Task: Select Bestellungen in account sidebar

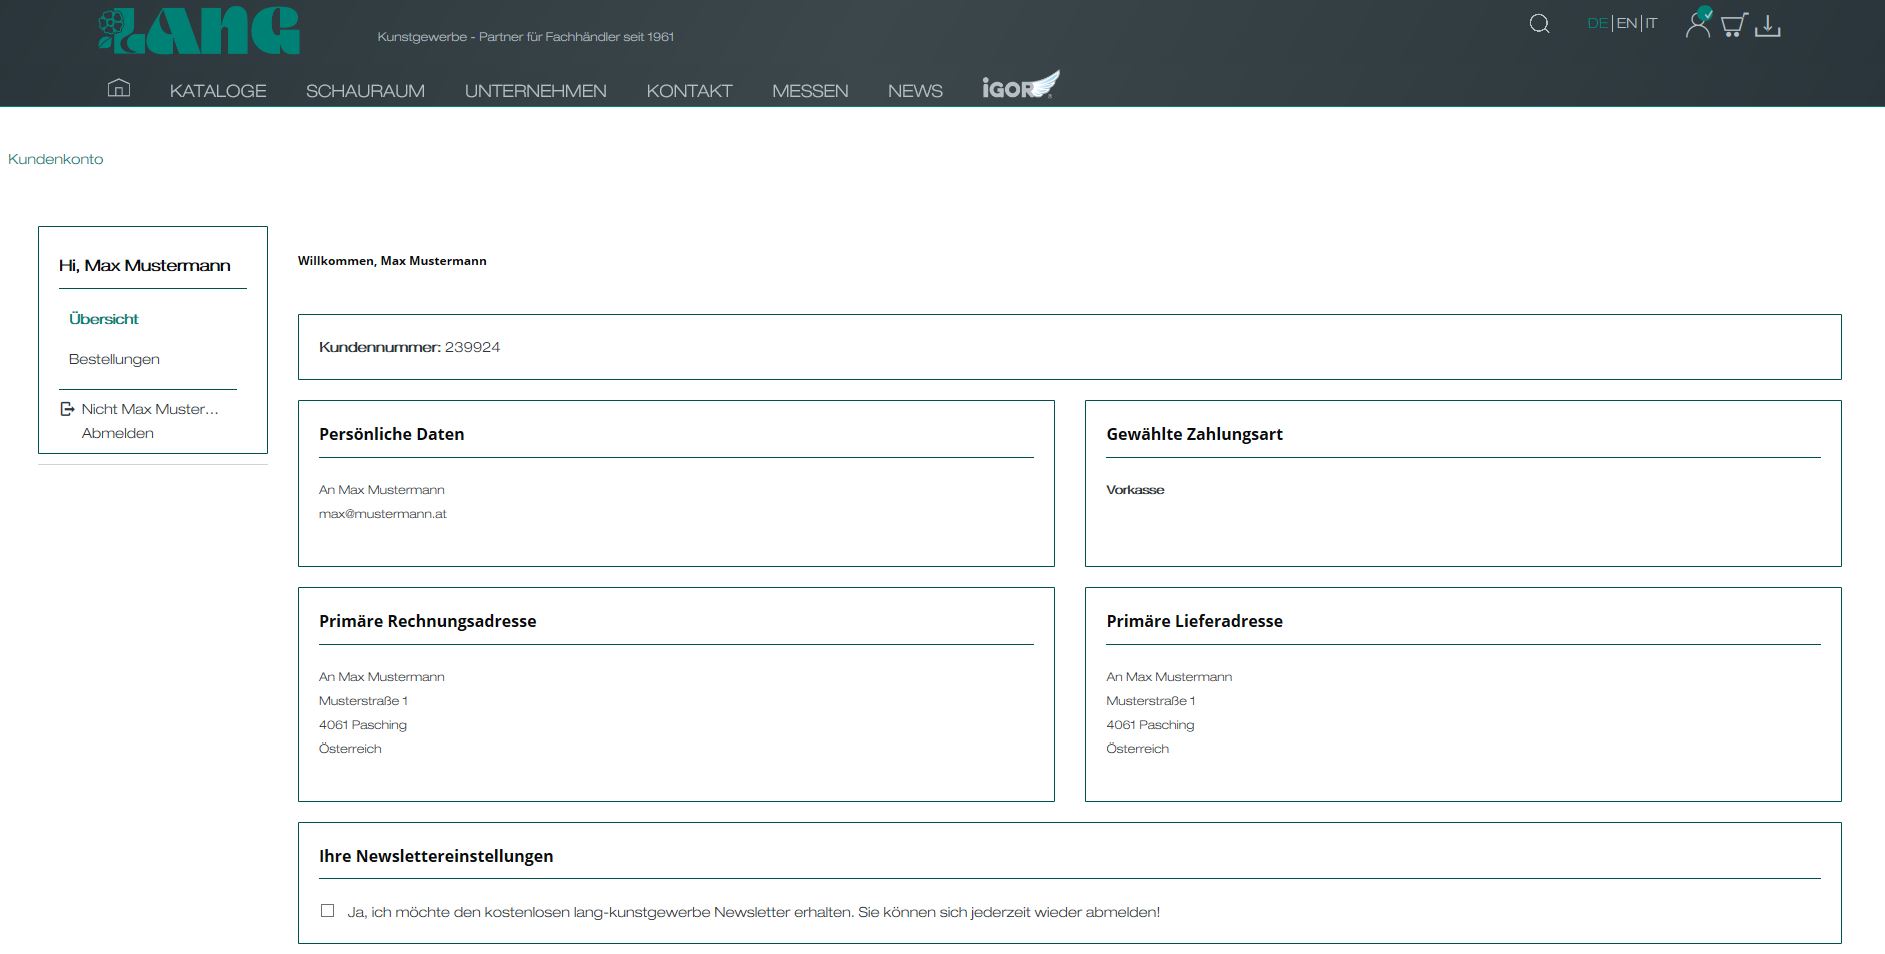Action: pos(114,359)
